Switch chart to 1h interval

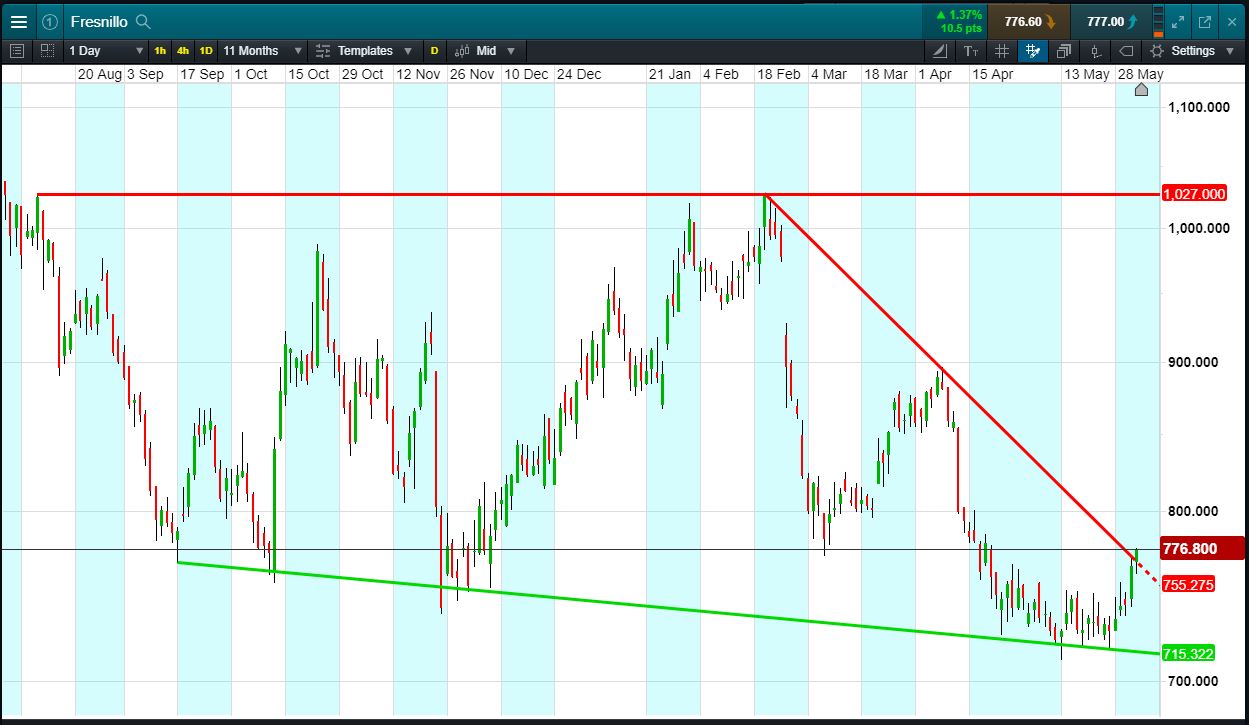pos(160,50)
